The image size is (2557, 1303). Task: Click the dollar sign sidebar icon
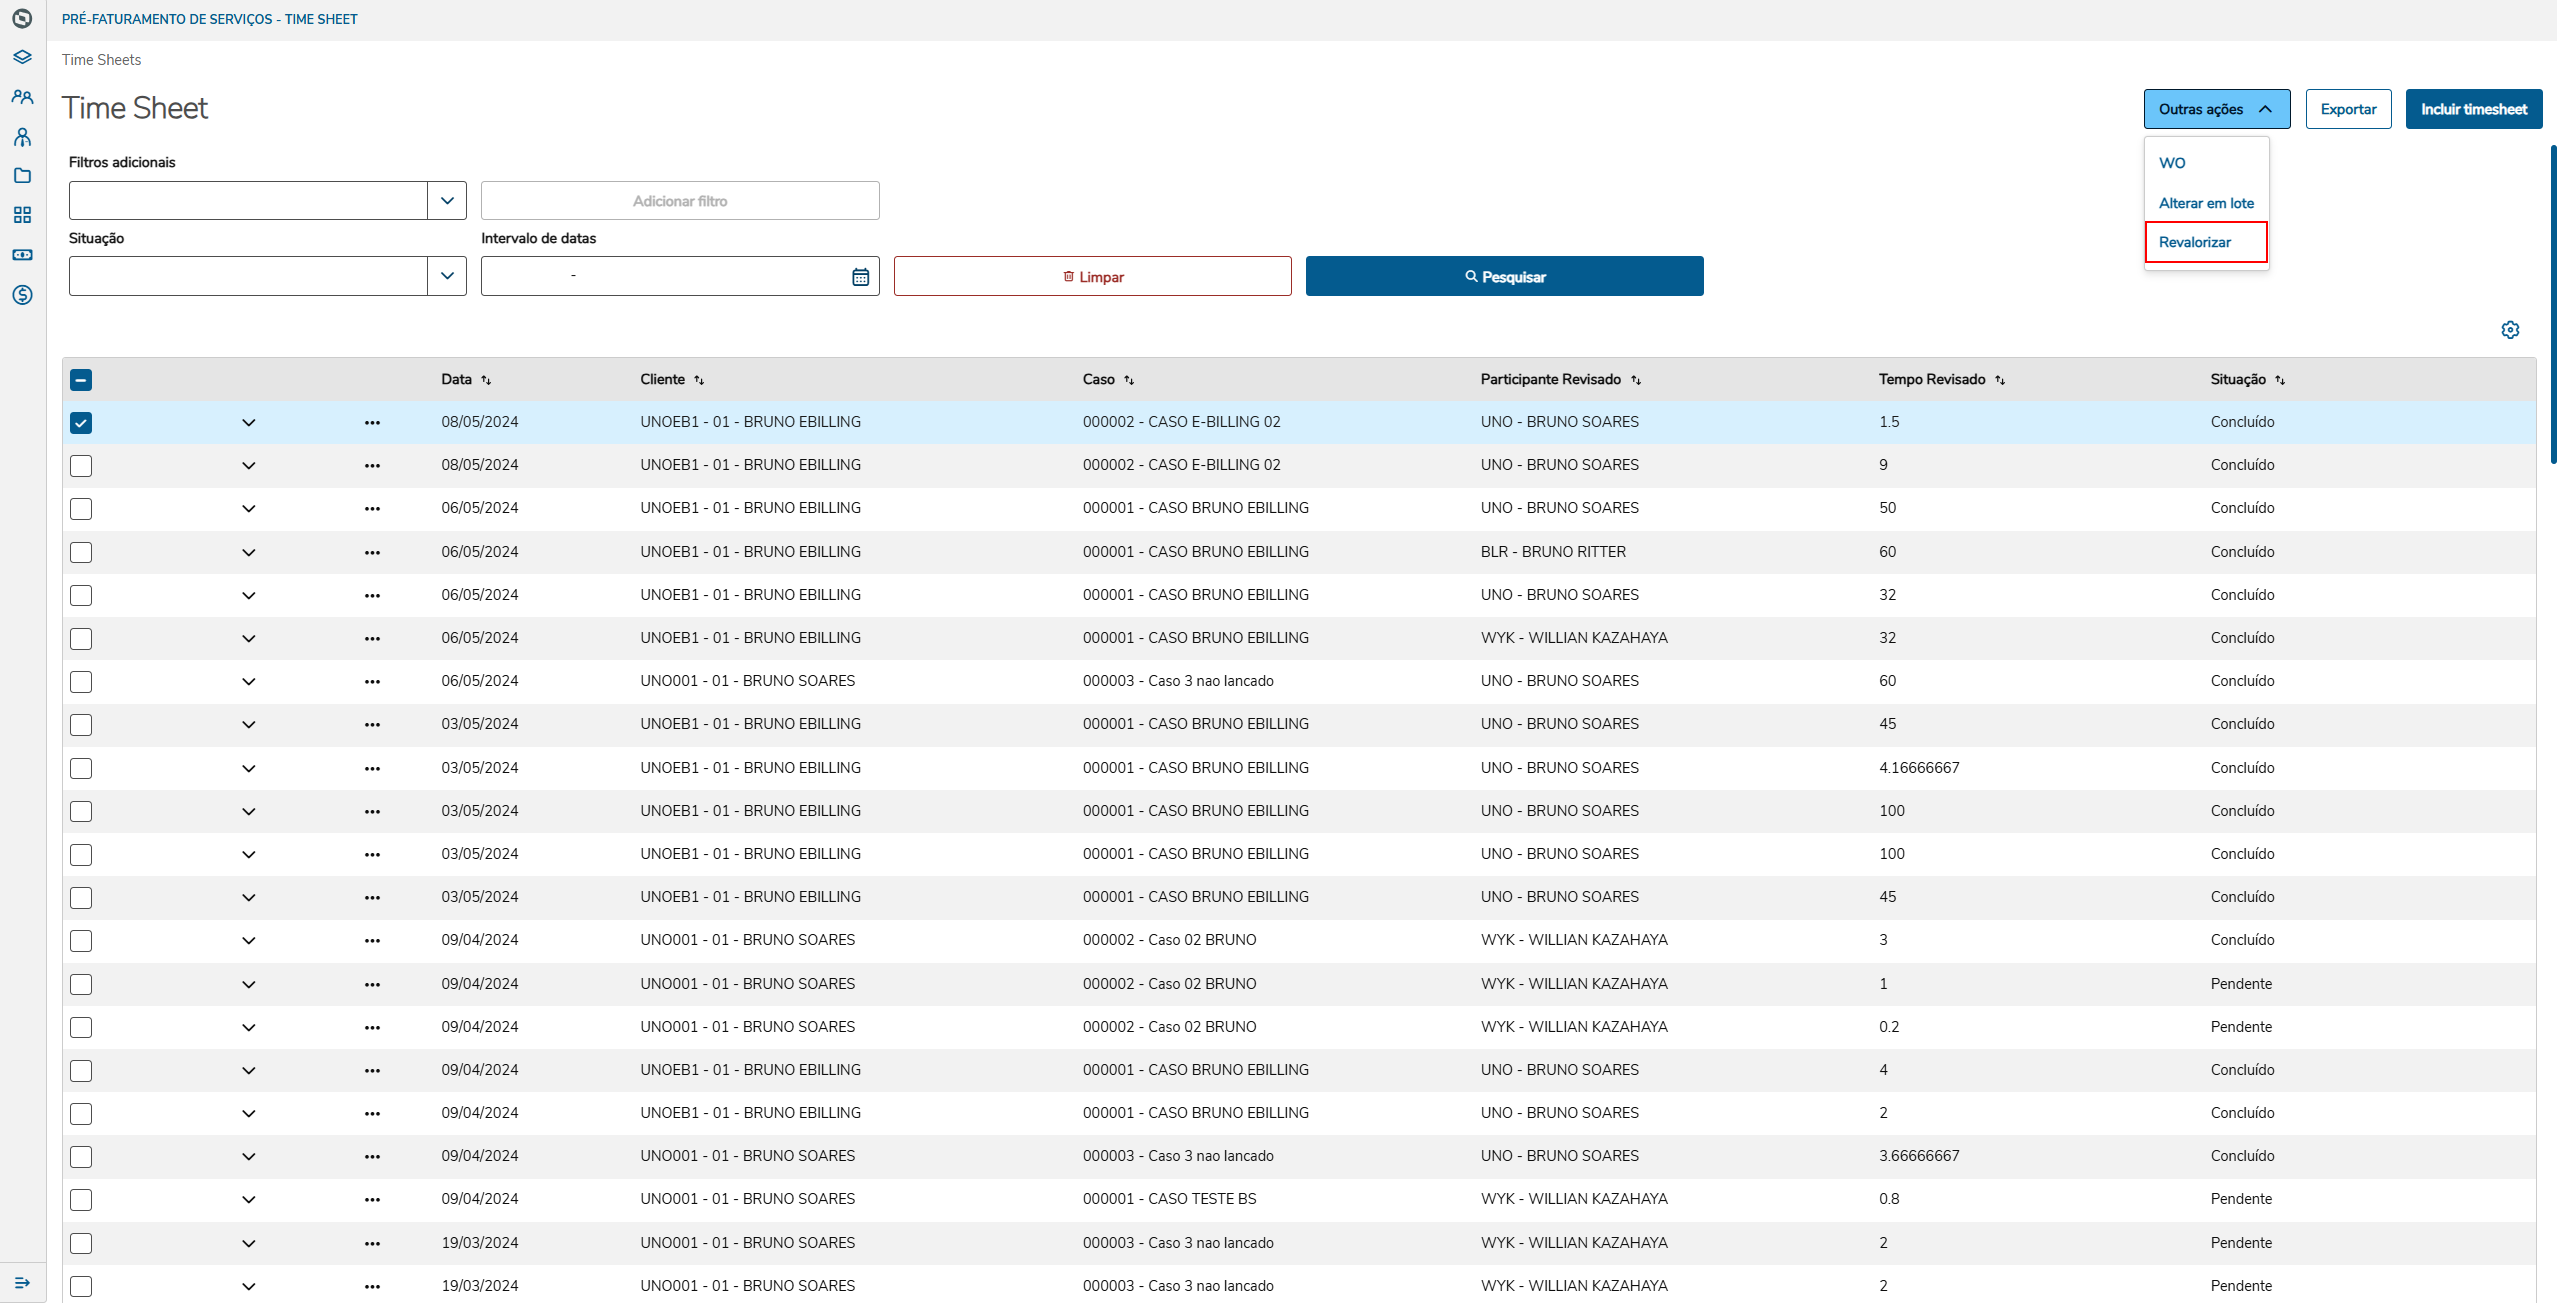pos(22,295)
